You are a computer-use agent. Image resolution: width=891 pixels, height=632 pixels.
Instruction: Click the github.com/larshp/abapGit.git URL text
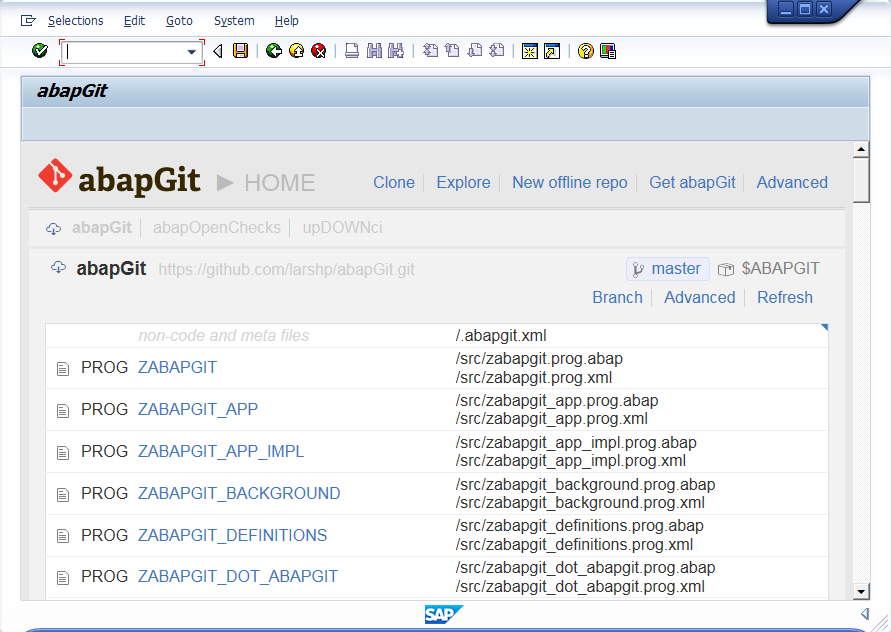[286, 269]
